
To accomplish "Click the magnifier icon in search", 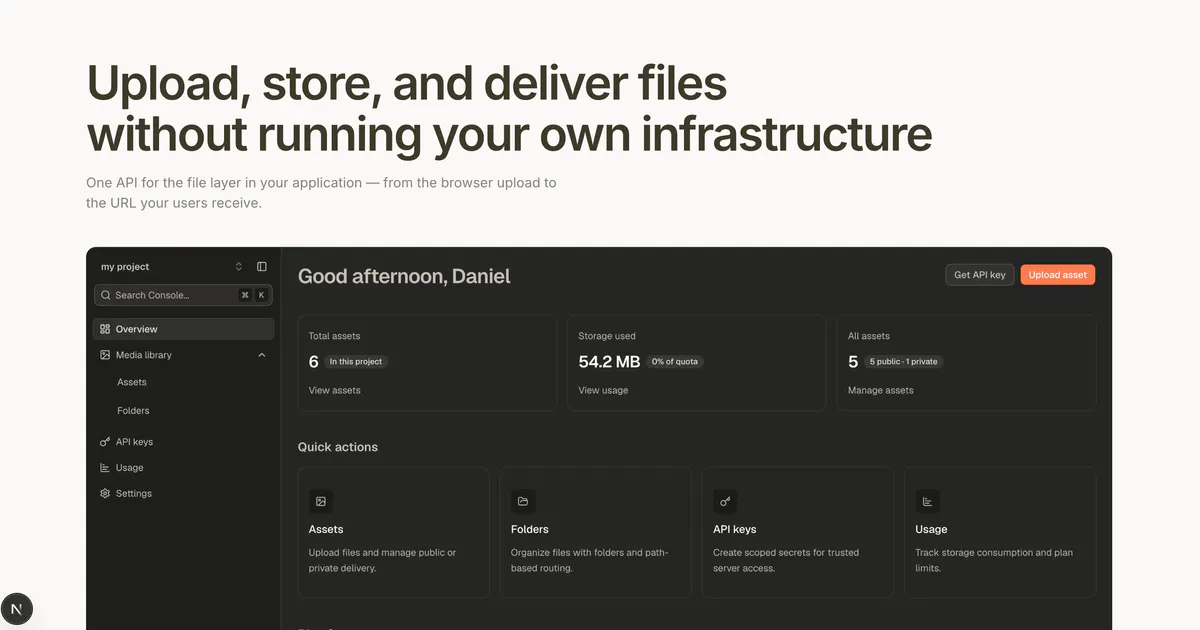I will coord(105,295).
